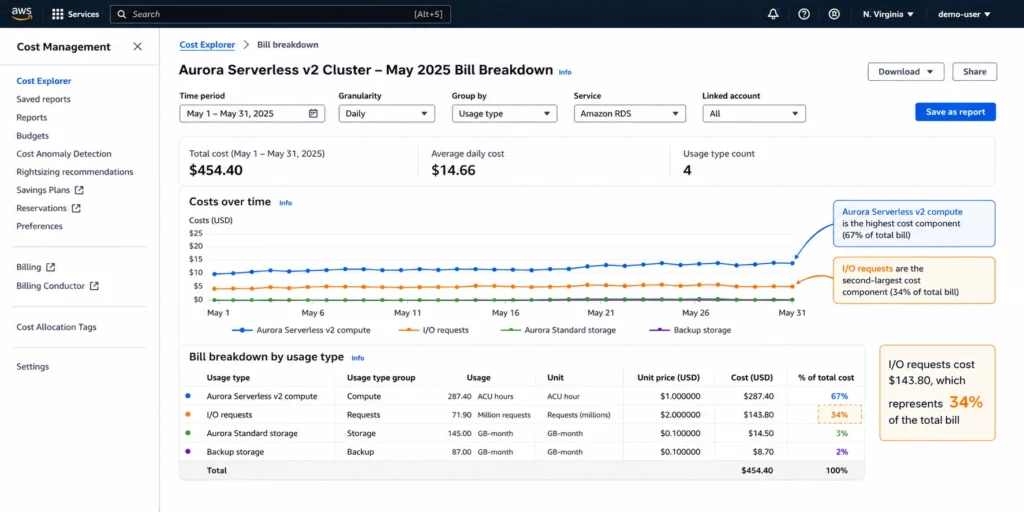
Task: Open the help question mark icon
Action: point(804,14)
